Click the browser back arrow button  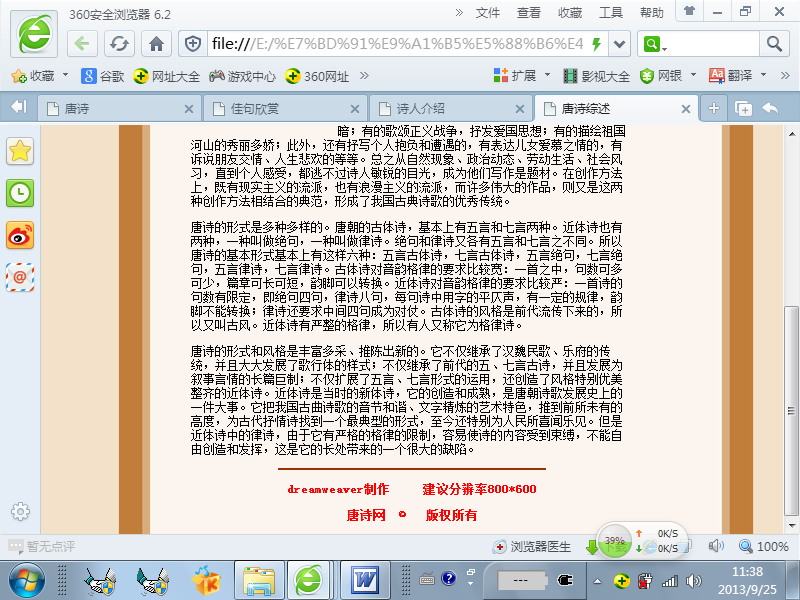[x=83, y=43]
